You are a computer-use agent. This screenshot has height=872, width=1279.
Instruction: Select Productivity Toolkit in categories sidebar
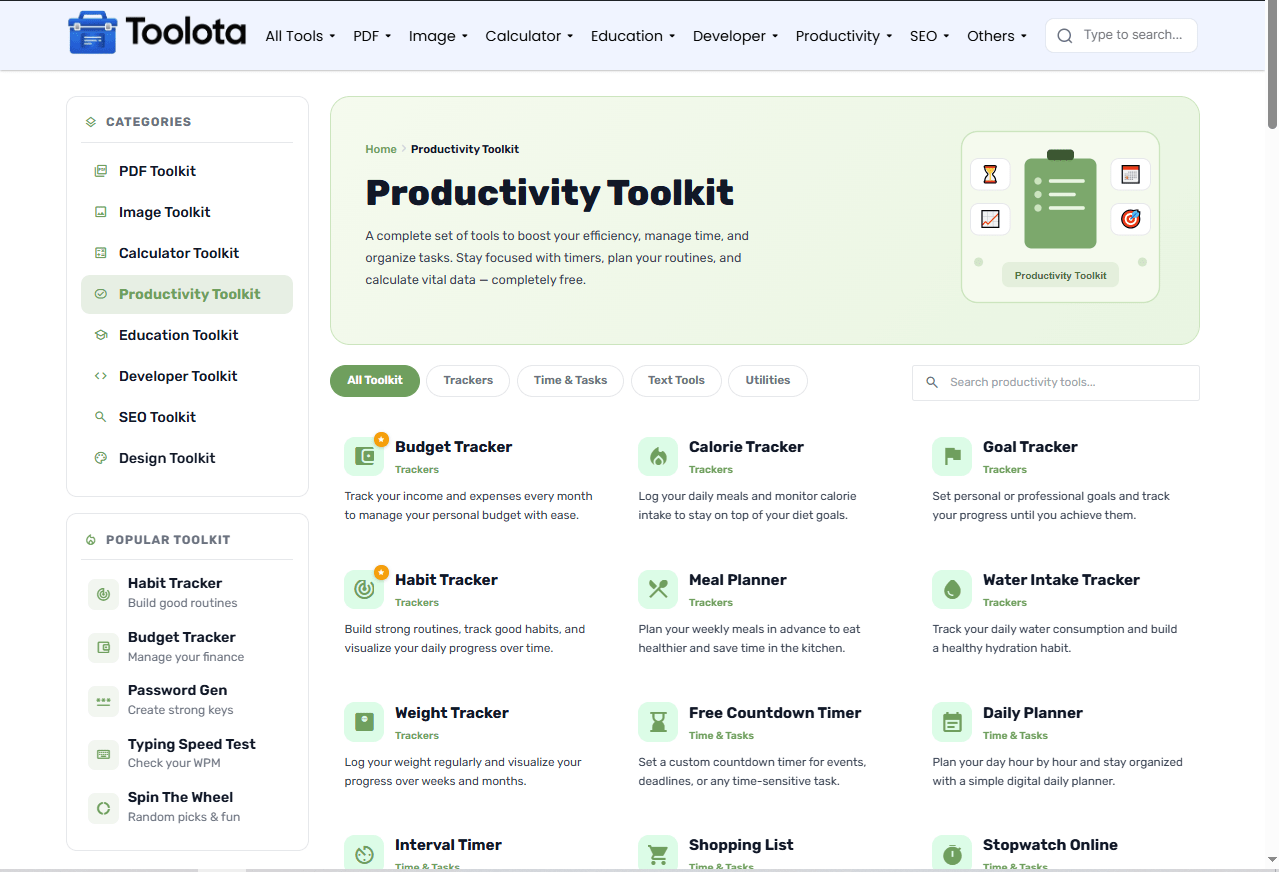(x=187, y=294)
